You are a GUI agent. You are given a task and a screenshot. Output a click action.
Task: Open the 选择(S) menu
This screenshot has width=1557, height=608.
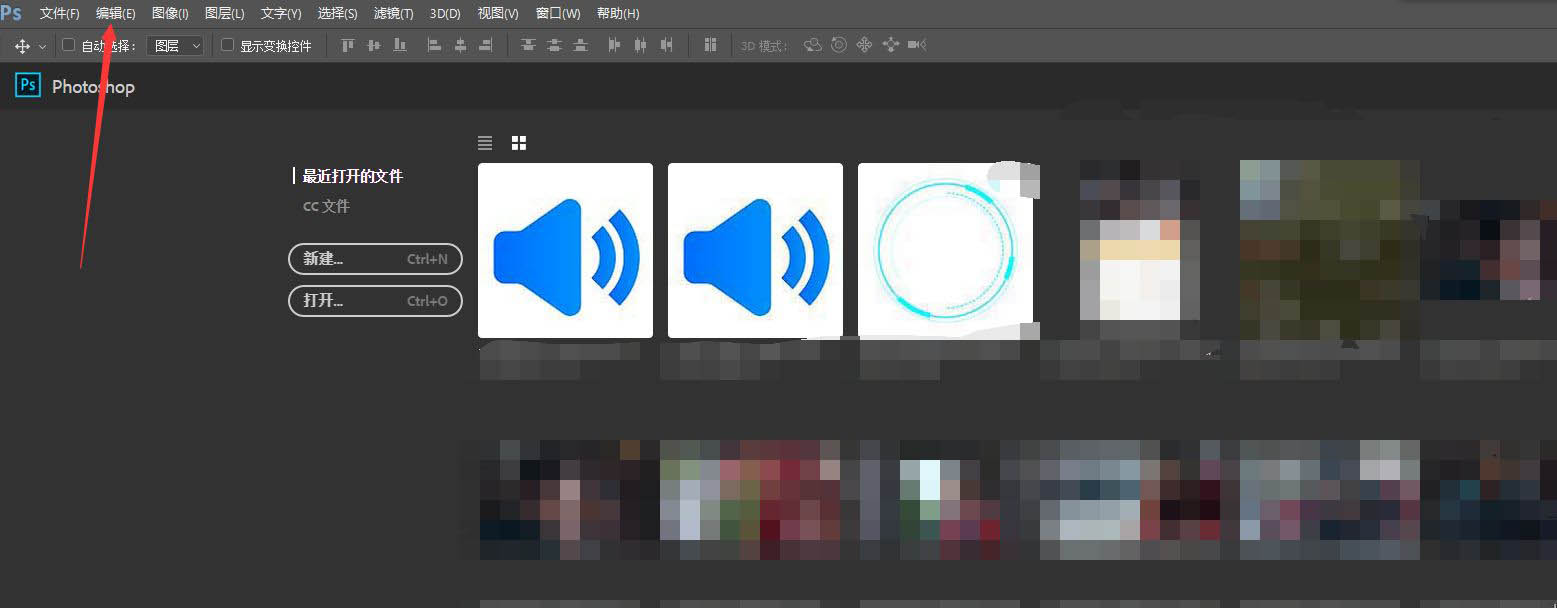pyautogui.click(x=337, y=13)
